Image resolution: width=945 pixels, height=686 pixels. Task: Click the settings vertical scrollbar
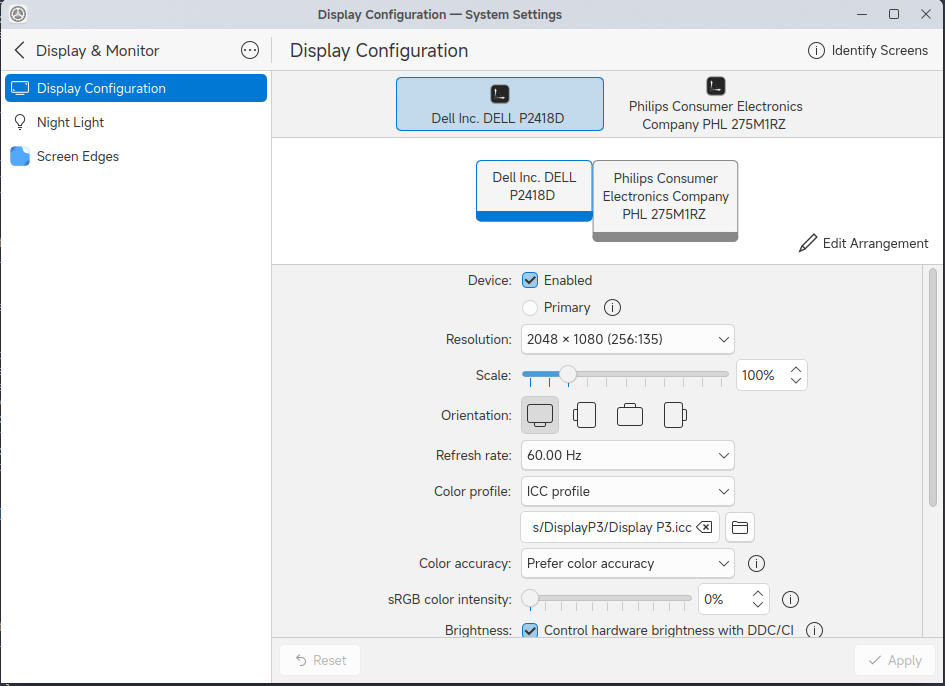(932, 387)
